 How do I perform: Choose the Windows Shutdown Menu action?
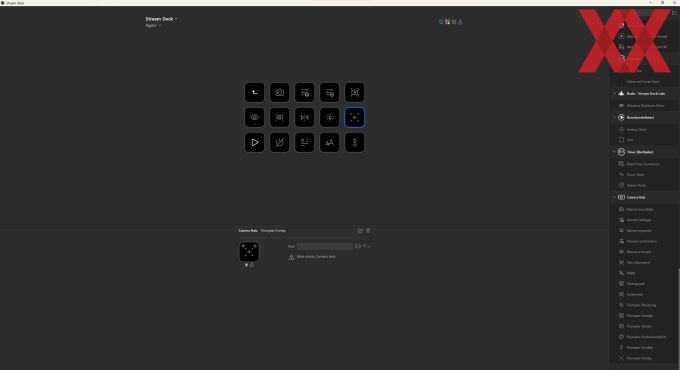[x=644, y=105]
